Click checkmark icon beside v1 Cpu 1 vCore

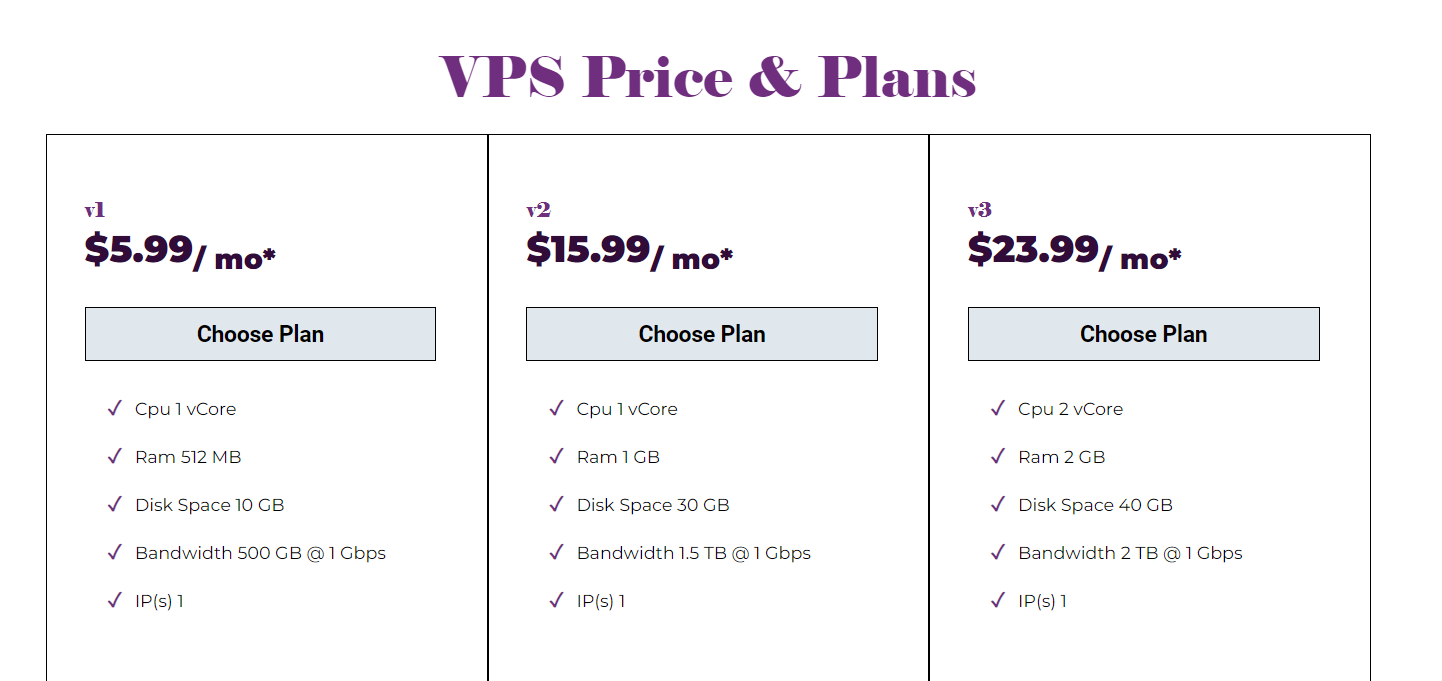pos(114,408)
